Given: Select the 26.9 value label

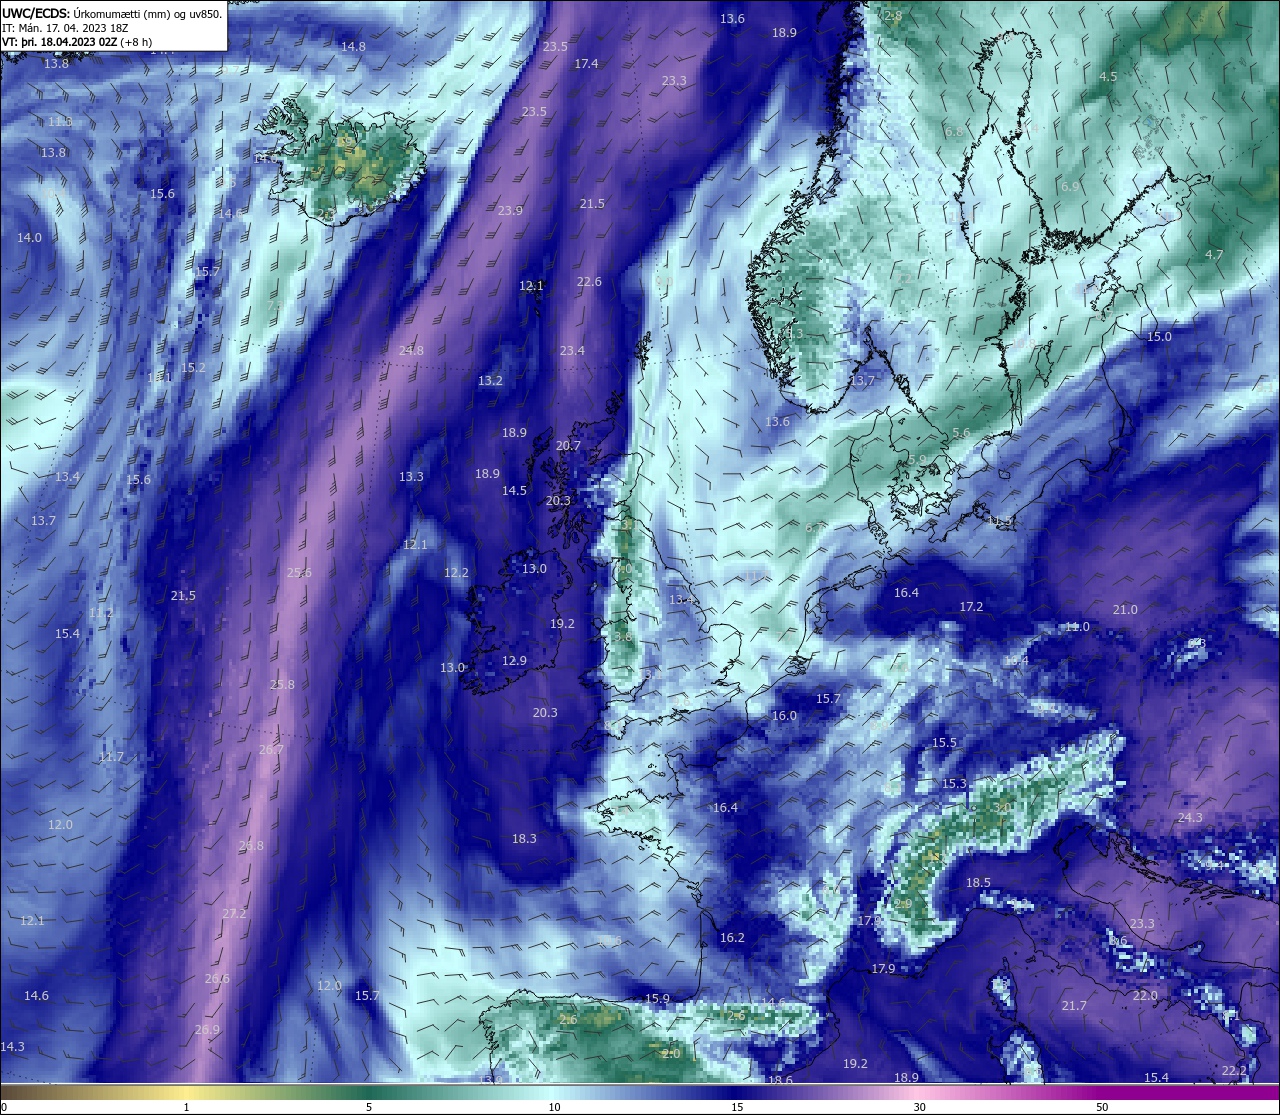Looking at the screenshot, I should coord(207,1029).
